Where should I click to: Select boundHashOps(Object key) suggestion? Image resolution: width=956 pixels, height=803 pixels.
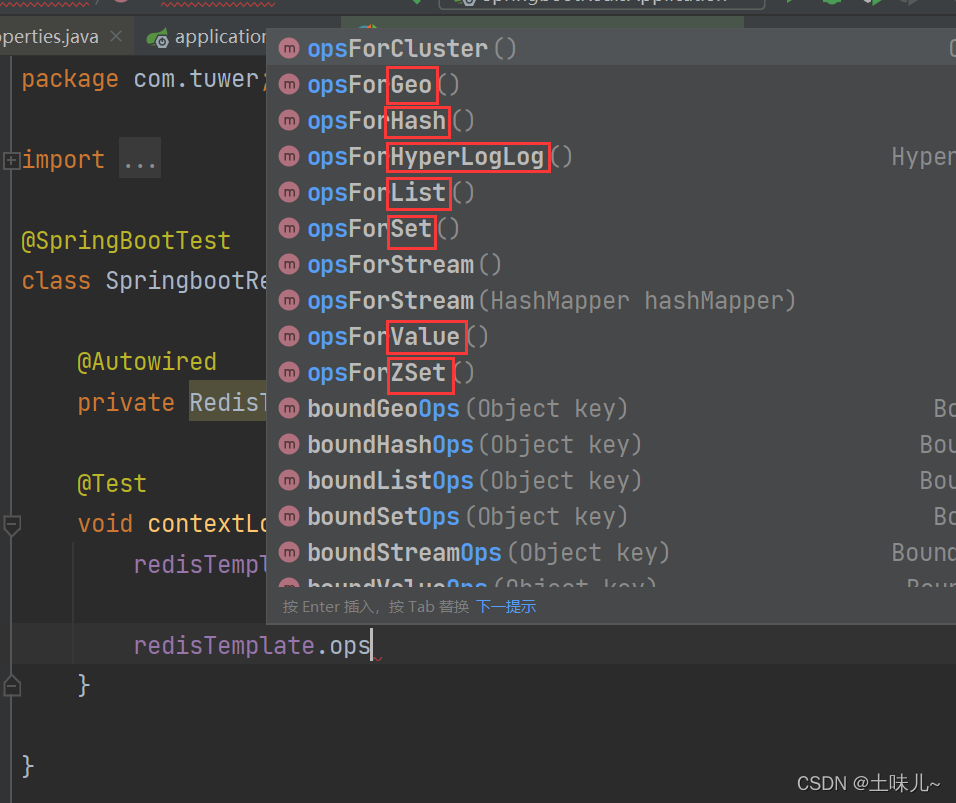tap(612, 444)
